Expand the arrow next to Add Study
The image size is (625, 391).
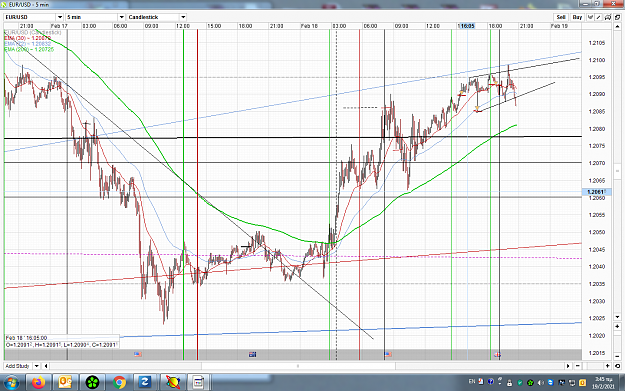tap(36, 366)
